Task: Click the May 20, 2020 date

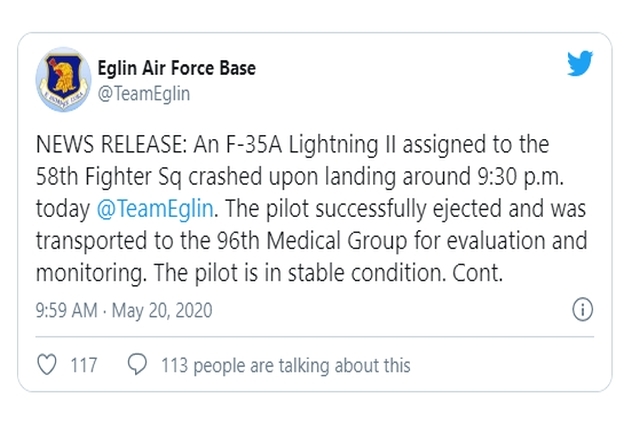Action: 162,310
